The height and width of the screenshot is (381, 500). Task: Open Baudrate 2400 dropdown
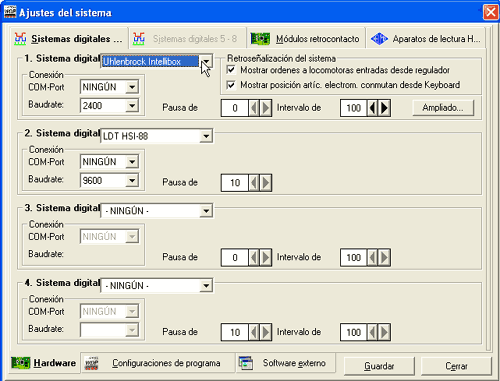click(x=132, y=106)
